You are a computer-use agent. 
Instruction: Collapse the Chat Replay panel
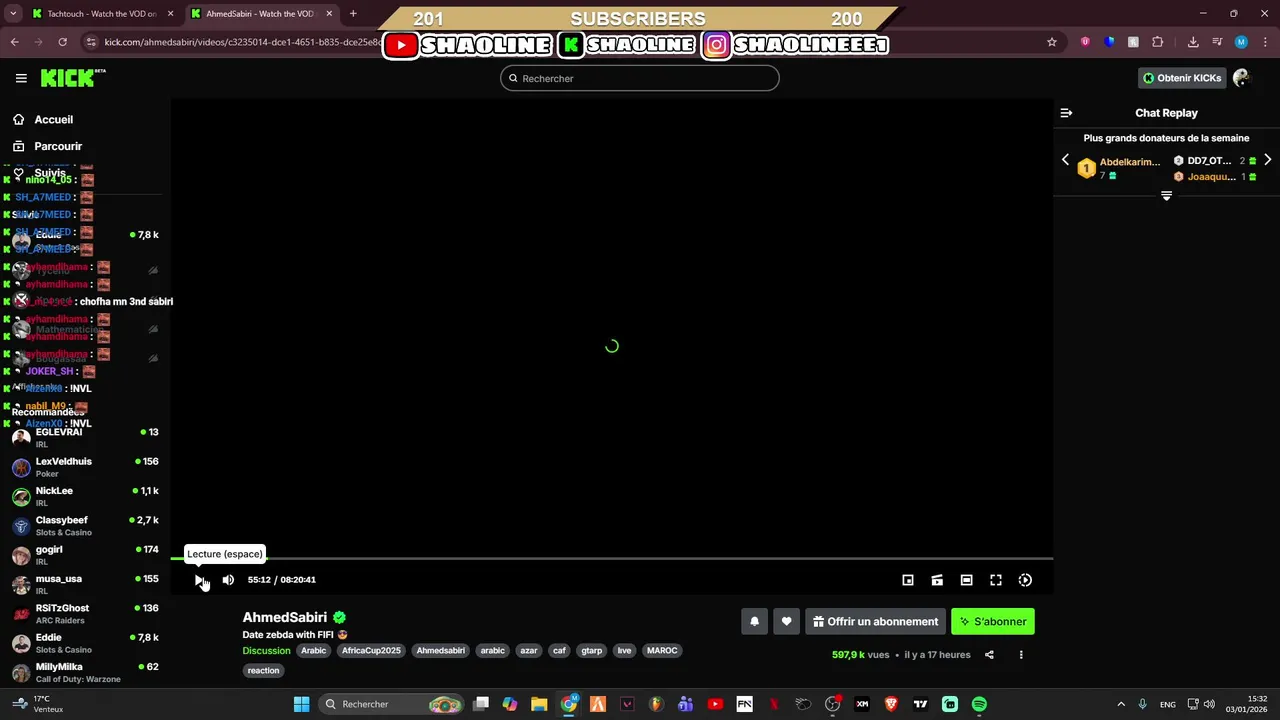tap(1066, 113)
